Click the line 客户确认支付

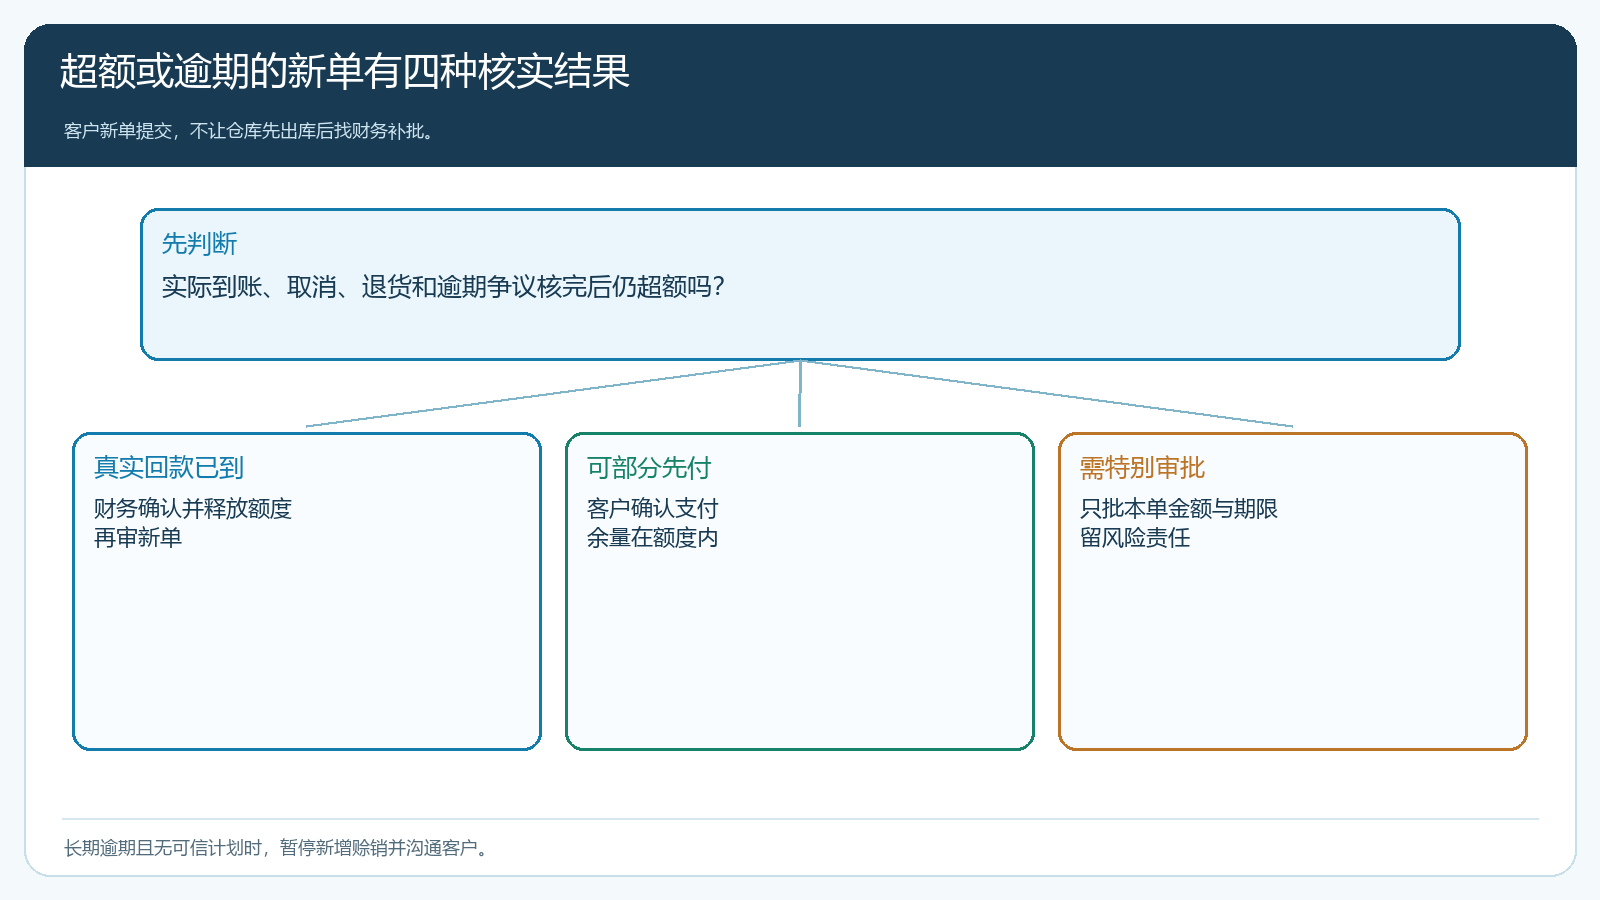pos(653,509)
